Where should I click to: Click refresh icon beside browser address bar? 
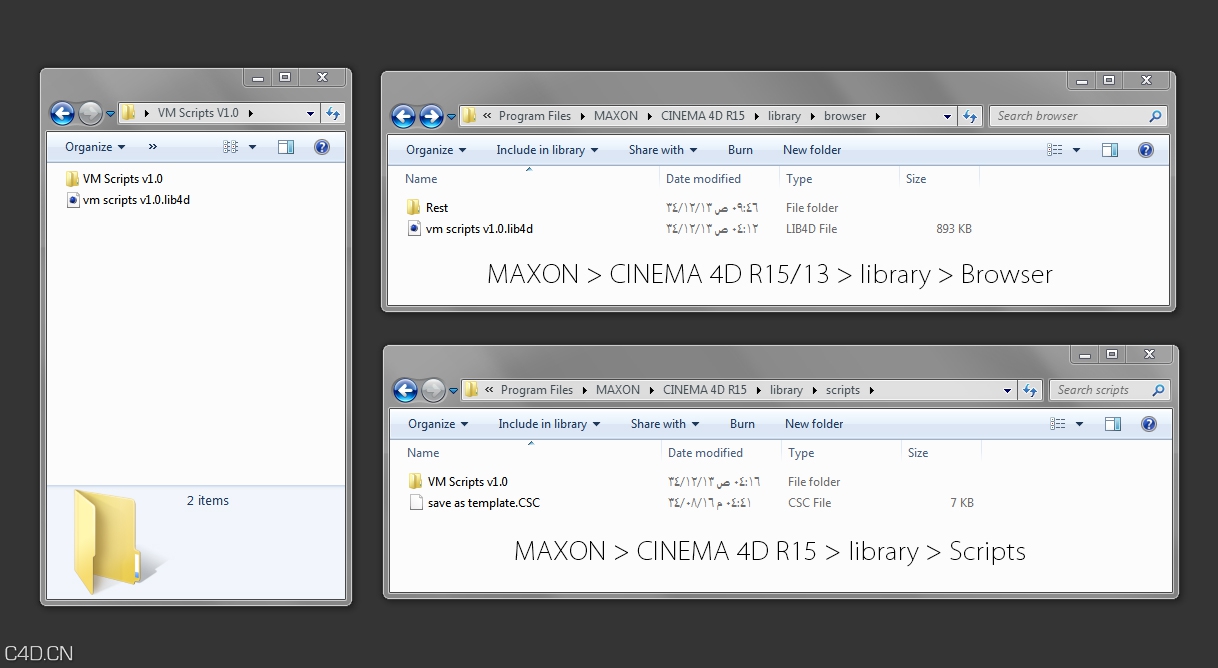(x=969, y=116)
